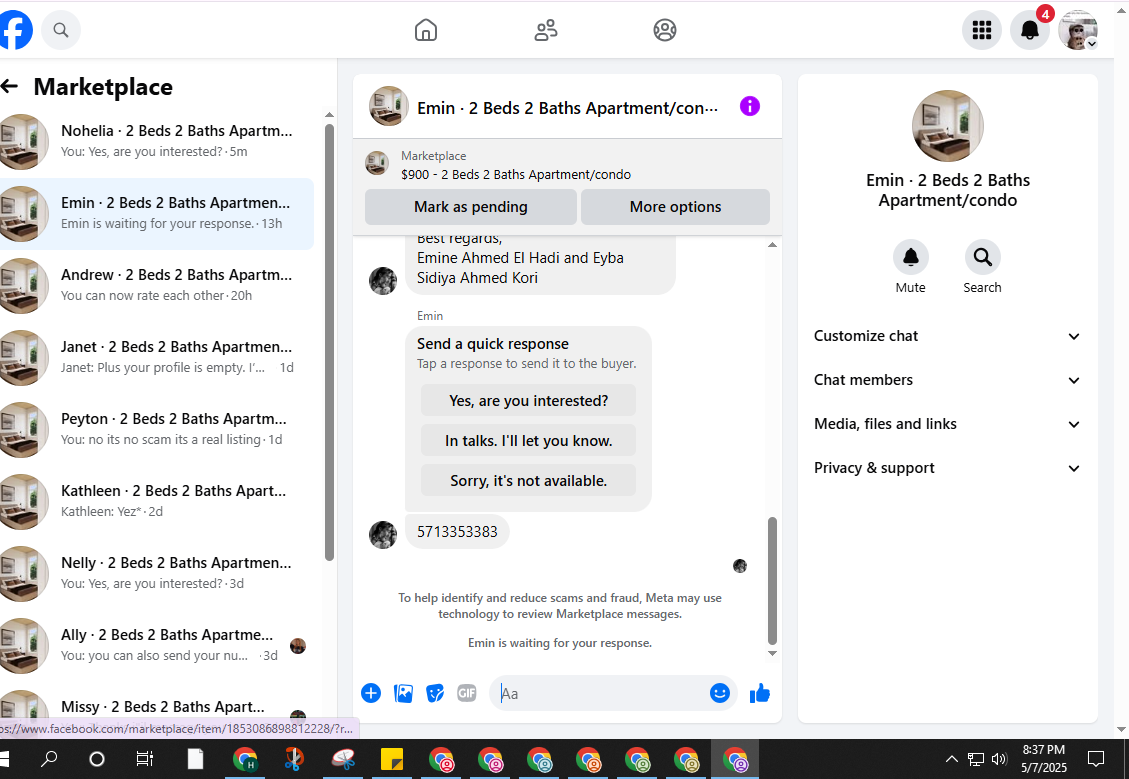This screenshot has width=1129, height=779.
Task: Go to the Home icon
Action: (426, 30)
